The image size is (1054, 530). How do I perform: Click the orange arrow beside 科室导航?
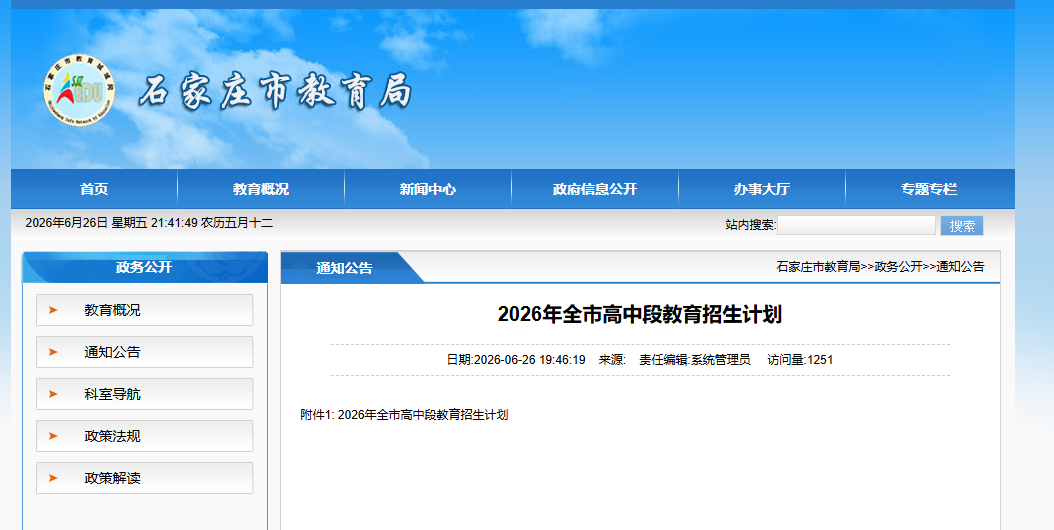tap(53, 394)
